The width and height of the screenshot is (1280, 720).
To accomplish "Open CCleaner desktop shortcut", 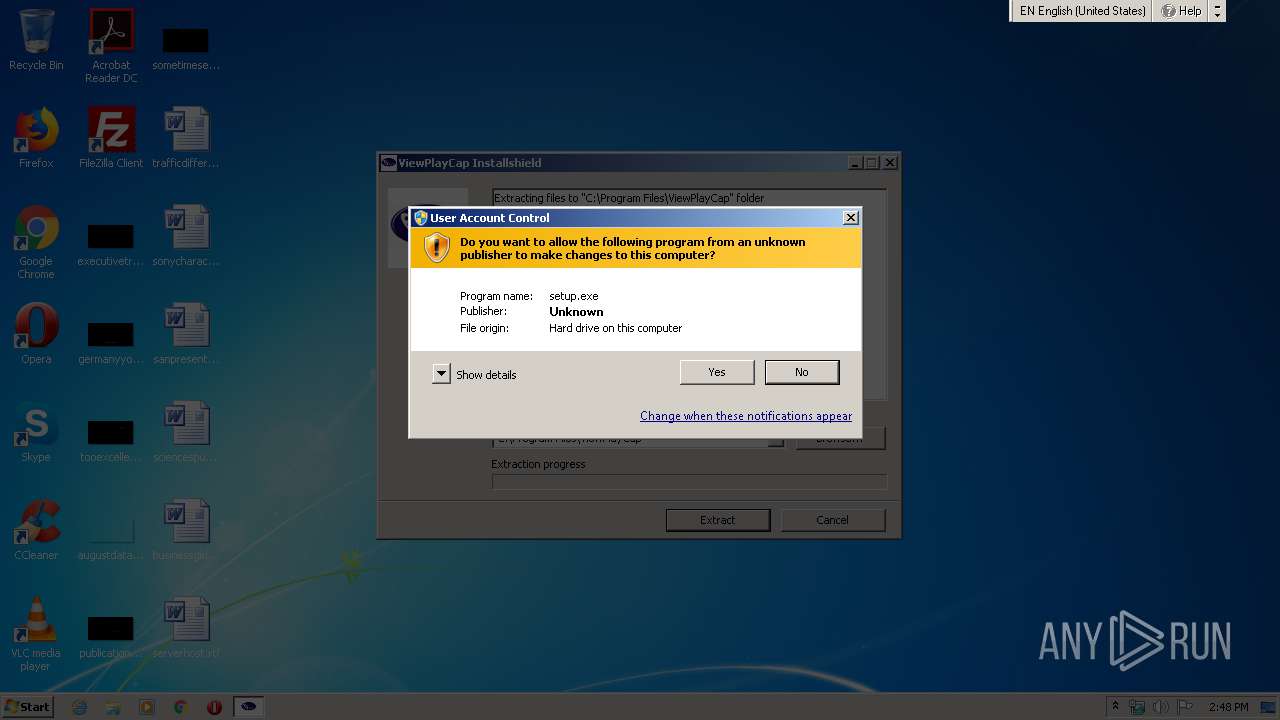I will 36,530.
